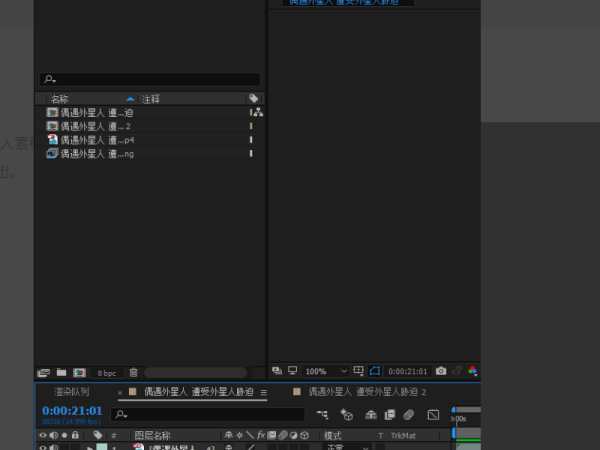
Task: Open the timeline panel menu for active comp
Action: 264,393
